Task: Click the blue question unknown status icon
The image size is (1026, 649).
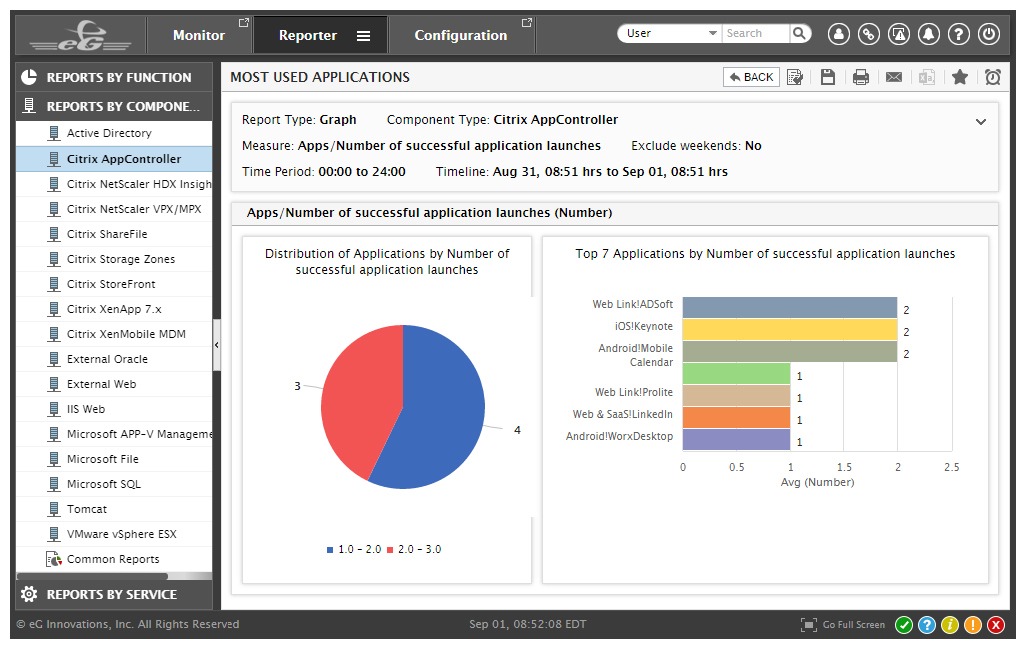Action: point(927,625)
